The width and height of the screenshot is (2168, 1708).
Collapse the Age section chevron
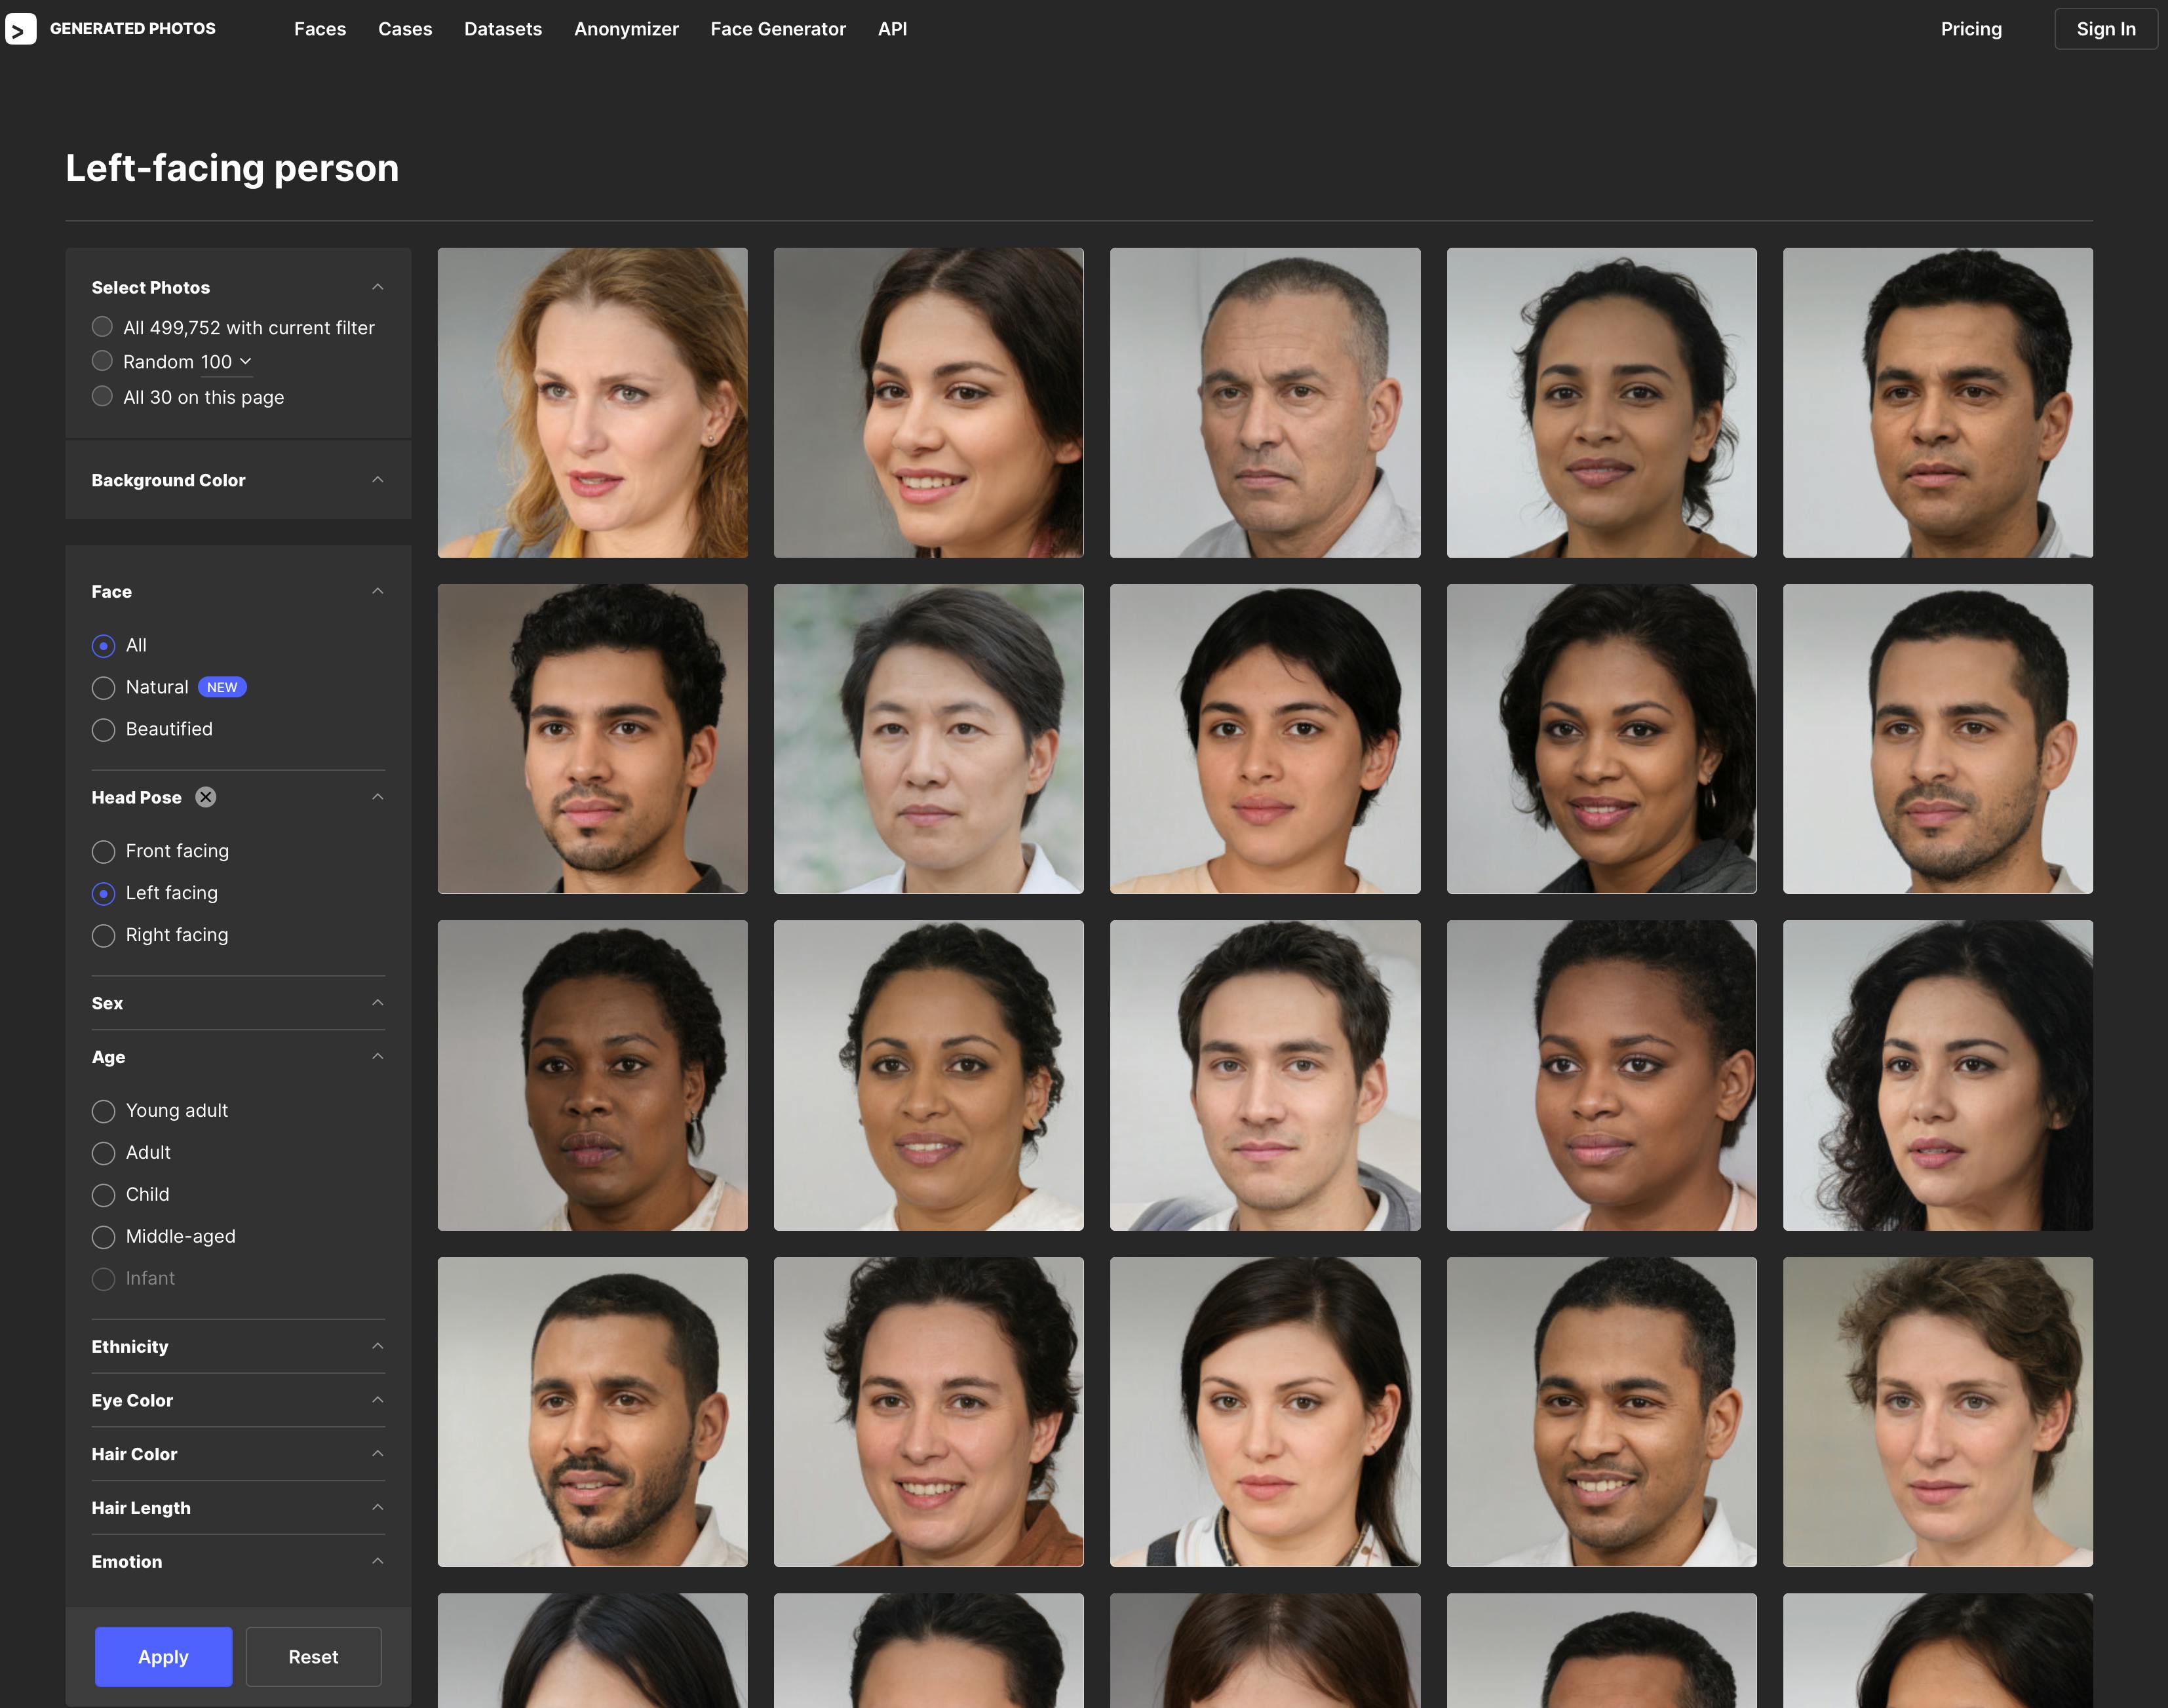coord(377,1056)
